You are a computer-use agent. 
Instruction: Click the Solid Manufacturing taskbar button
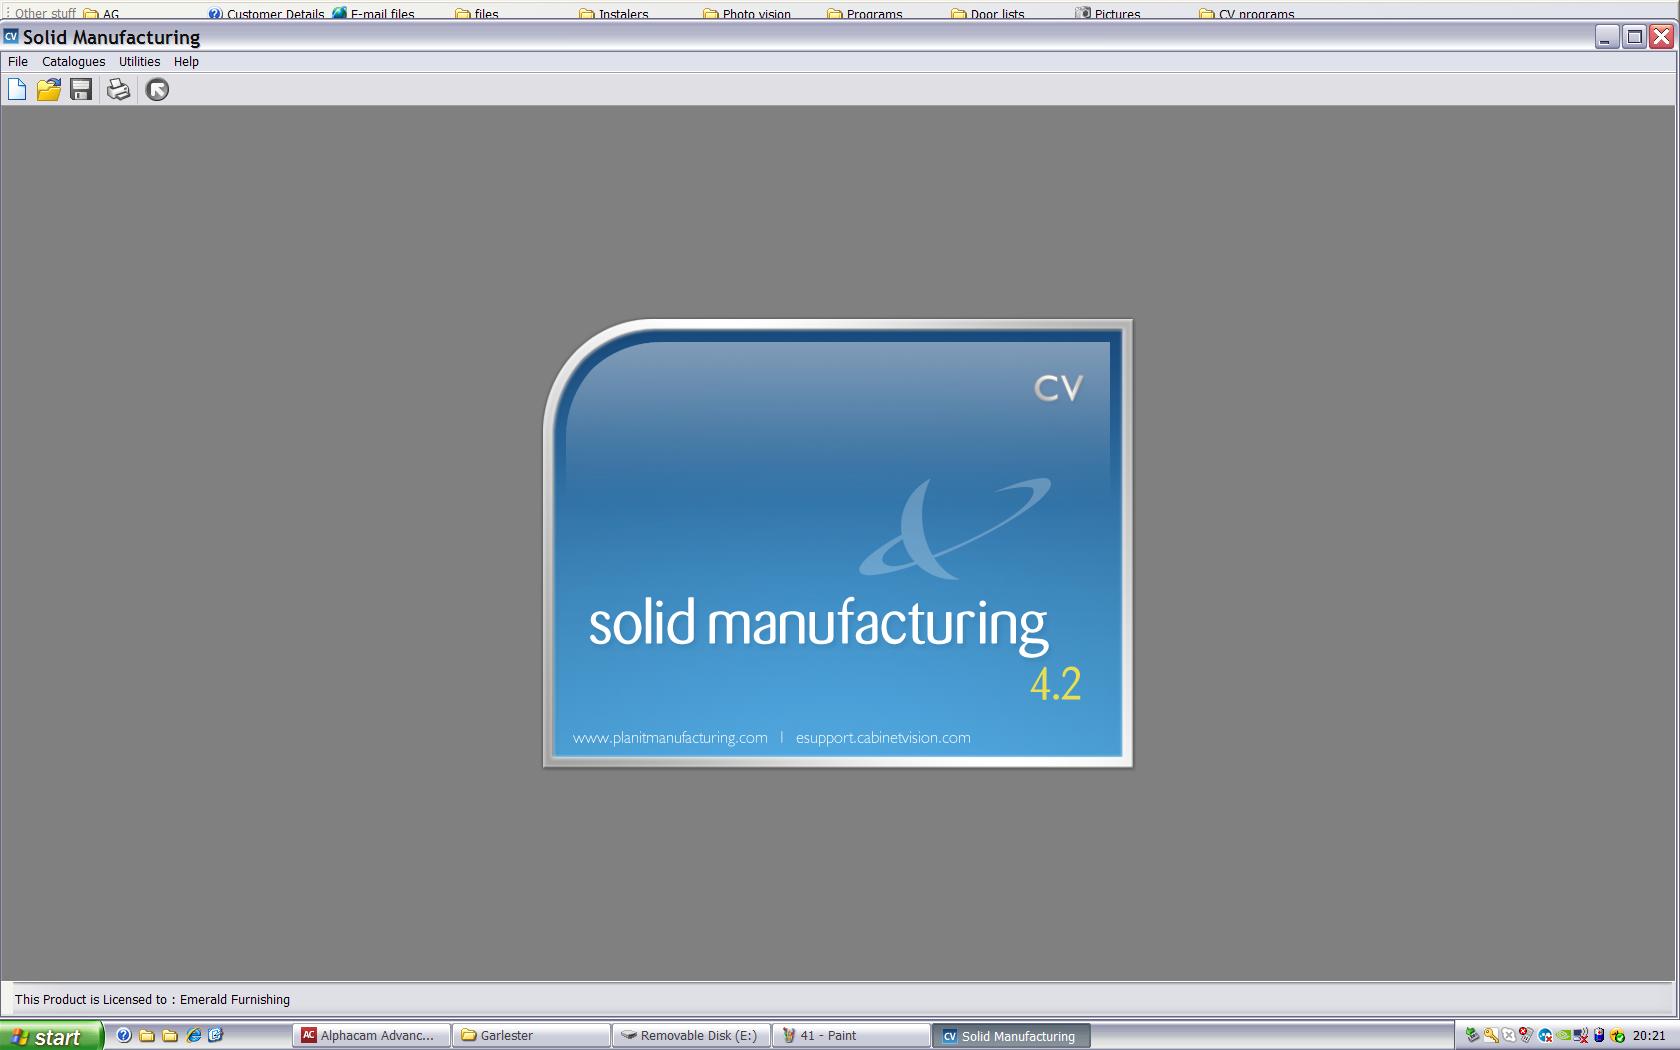pos(1011,1036)
